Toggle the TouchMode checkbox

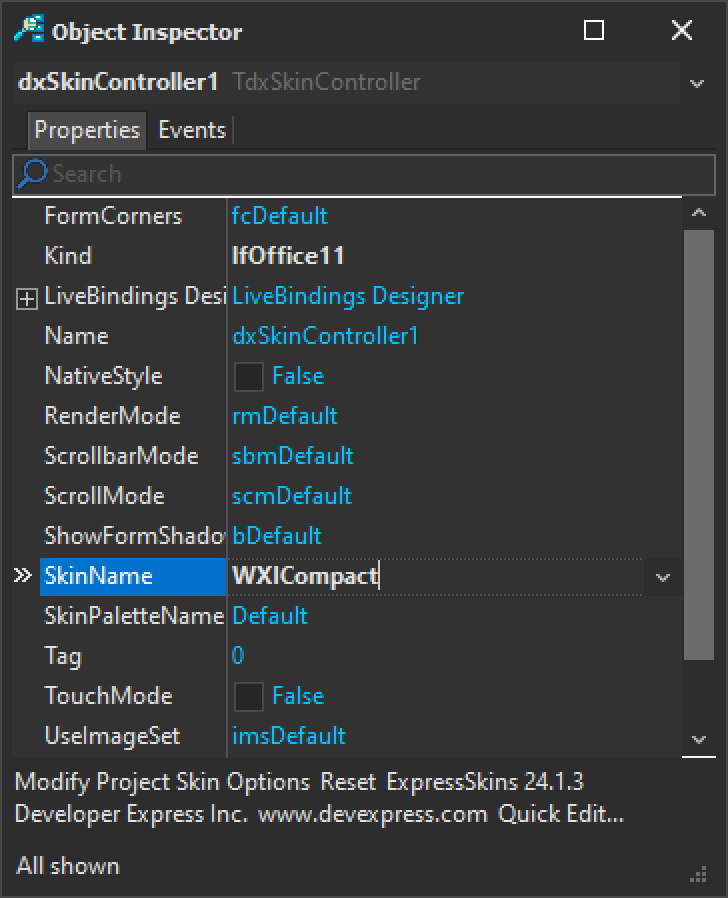click(248, 697)
